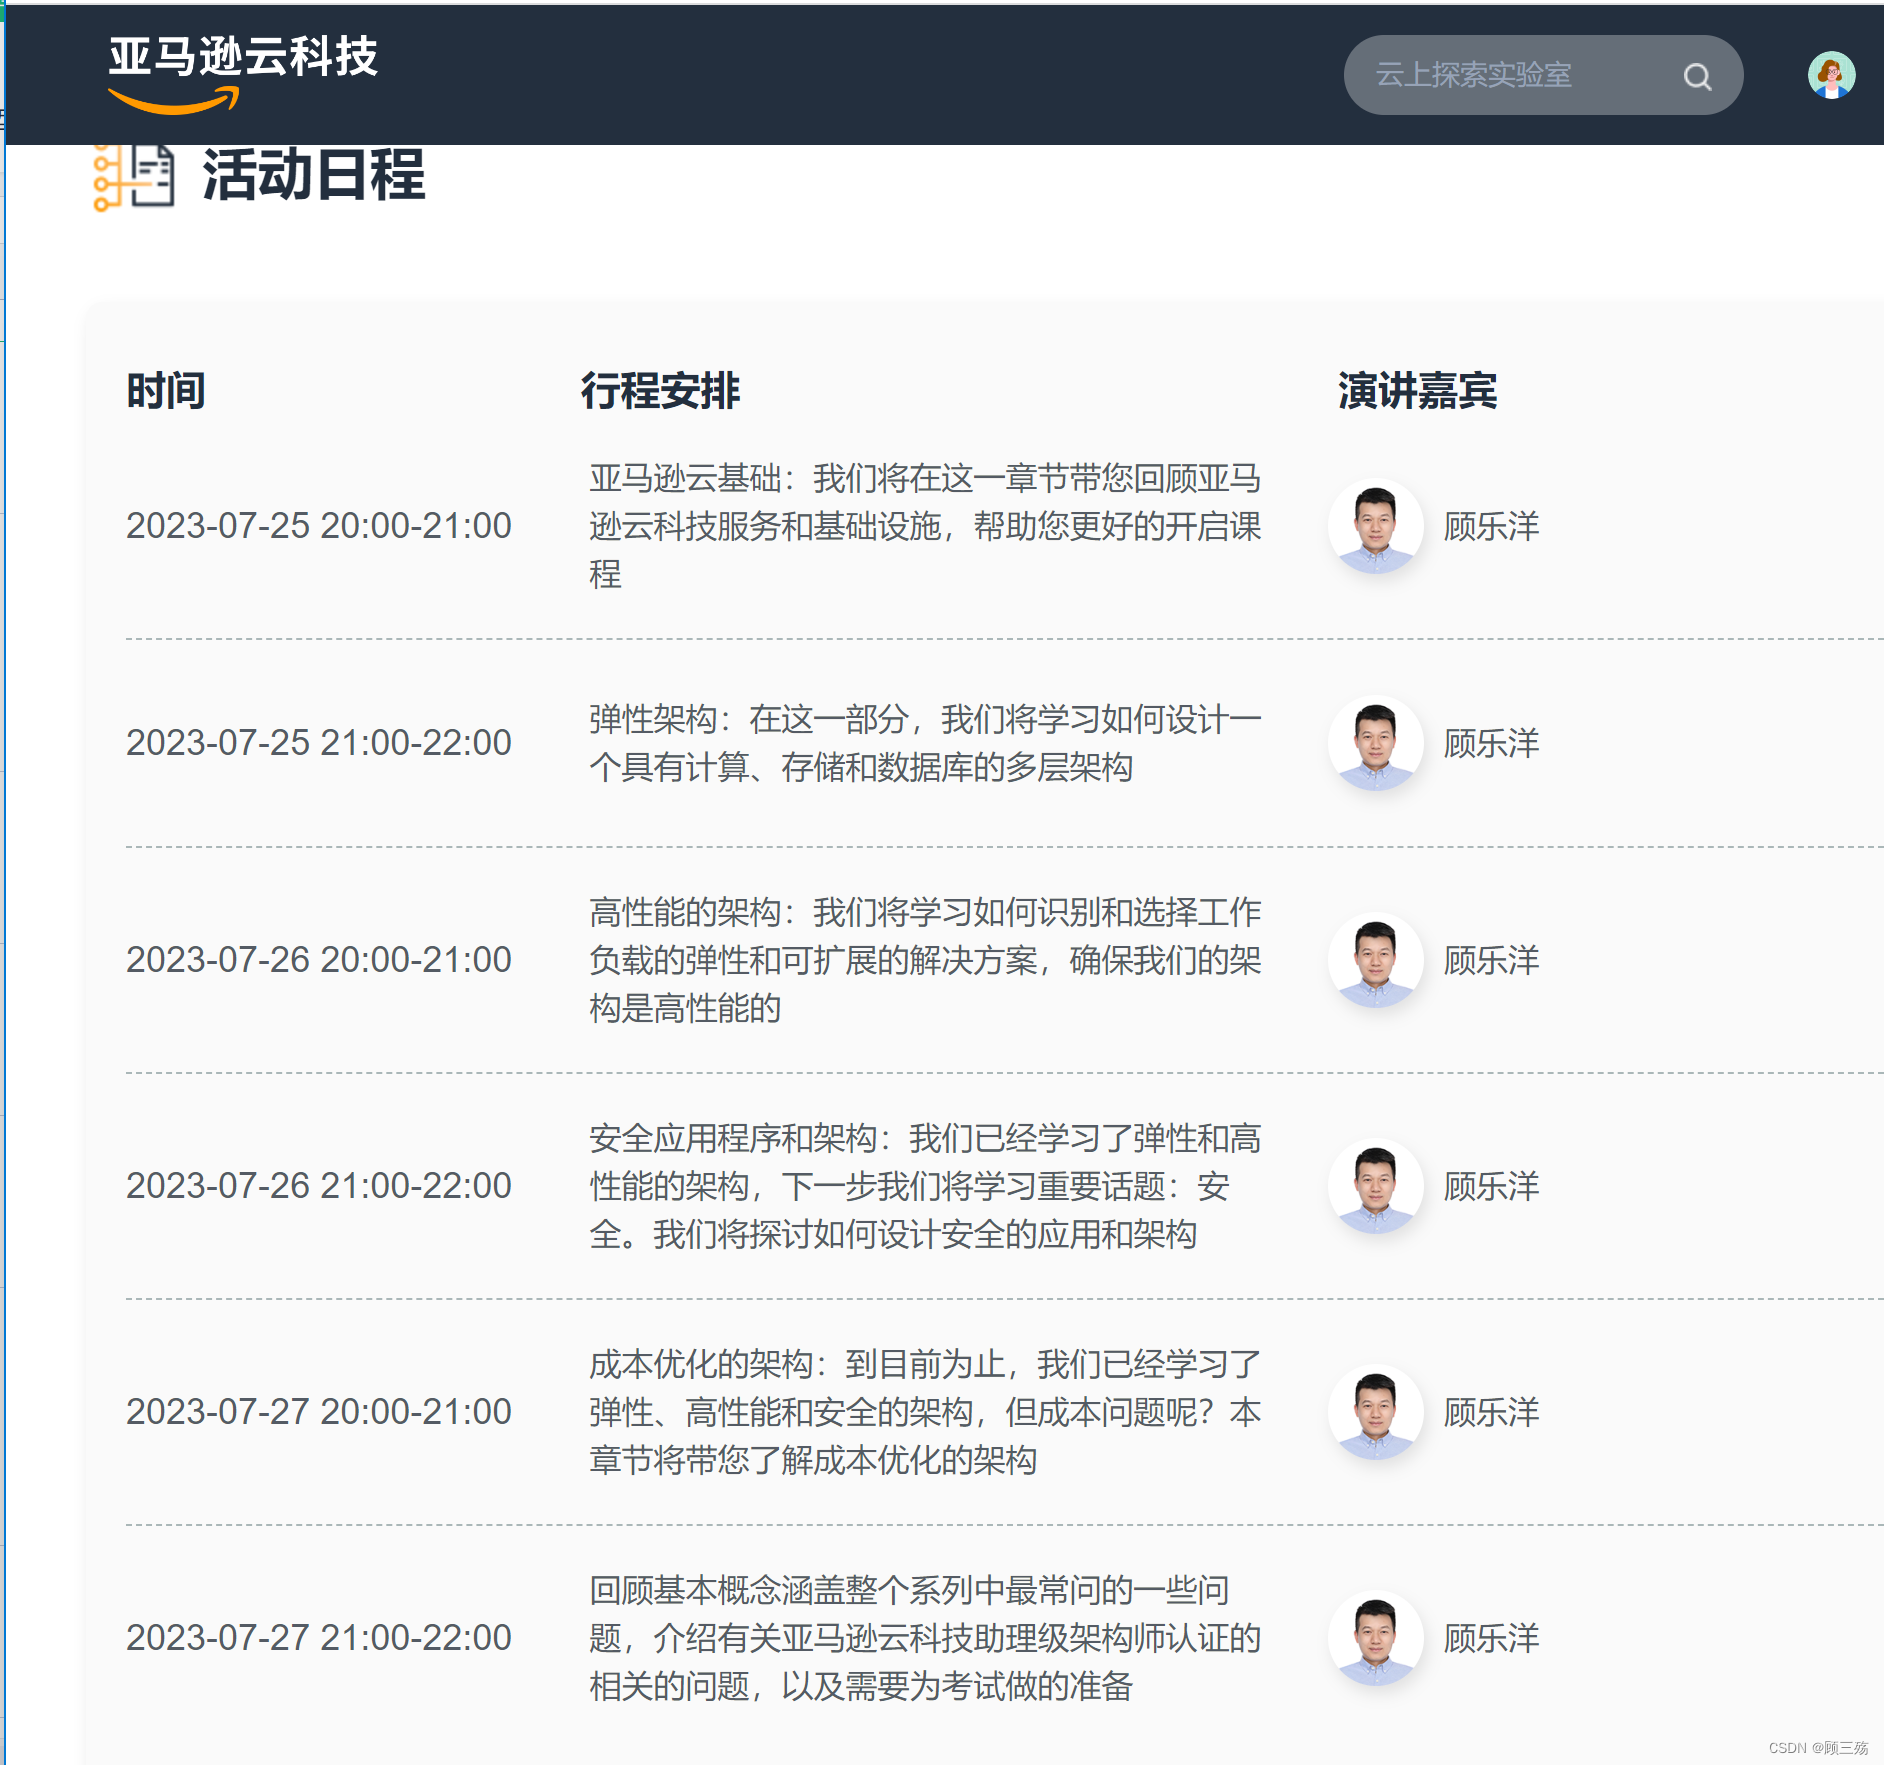
Task: Click the 时间 column header
Action: click(166, 391)
